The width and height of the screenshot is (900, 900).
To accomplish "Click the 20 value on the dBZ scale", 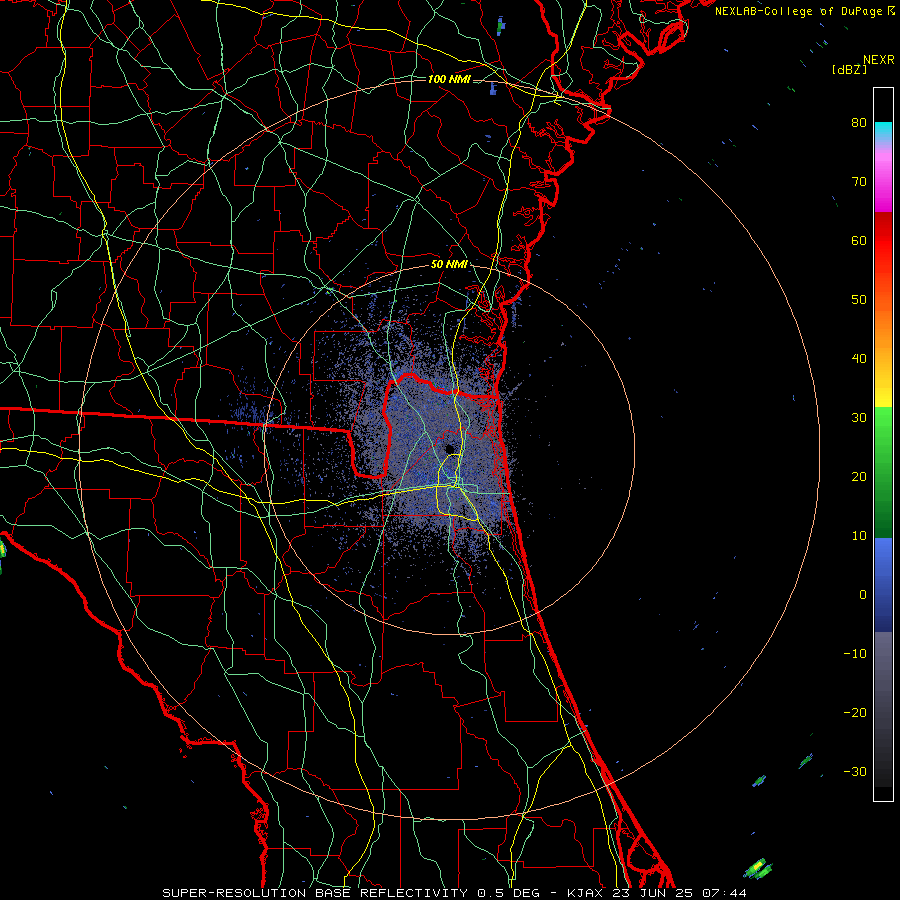I will tap(859, 477).
